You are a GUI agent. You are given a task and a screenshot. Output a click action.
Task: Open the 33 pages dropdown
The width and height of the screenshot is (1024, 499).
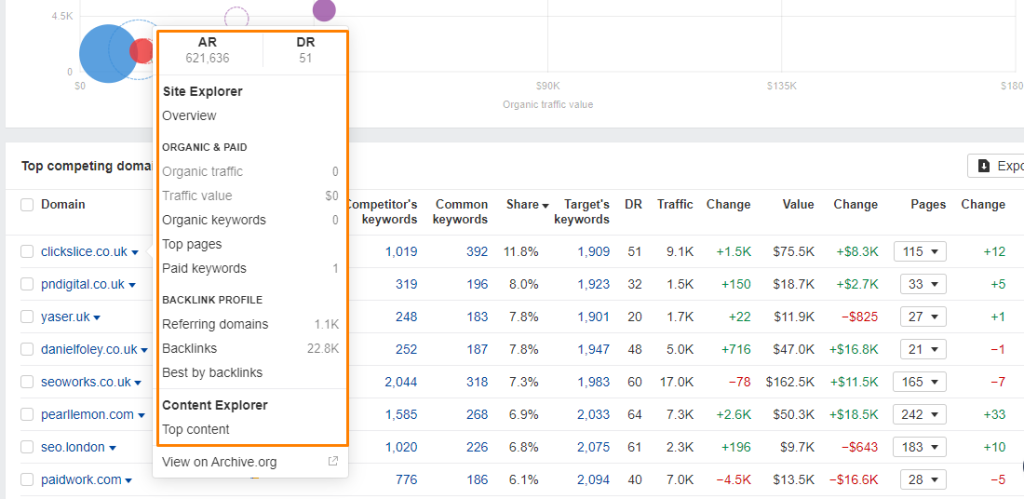(923, 284)
